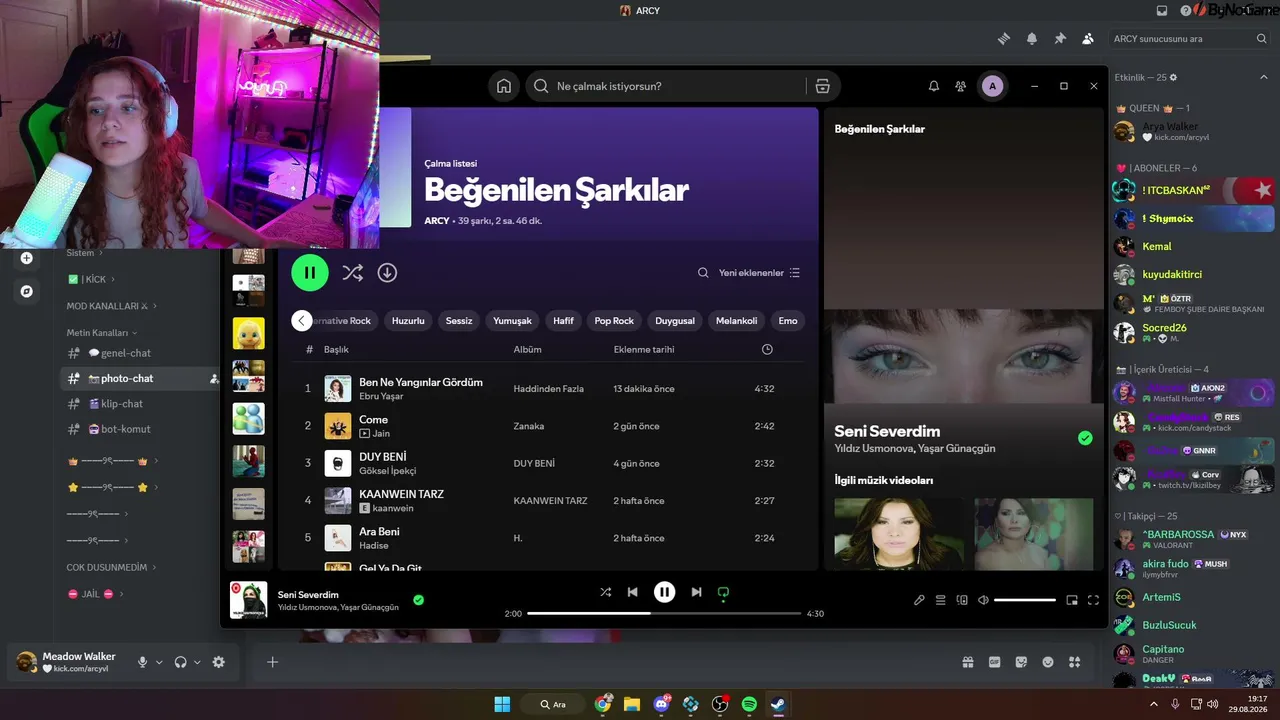Open Discord emoji picker

coord(1048,662)
